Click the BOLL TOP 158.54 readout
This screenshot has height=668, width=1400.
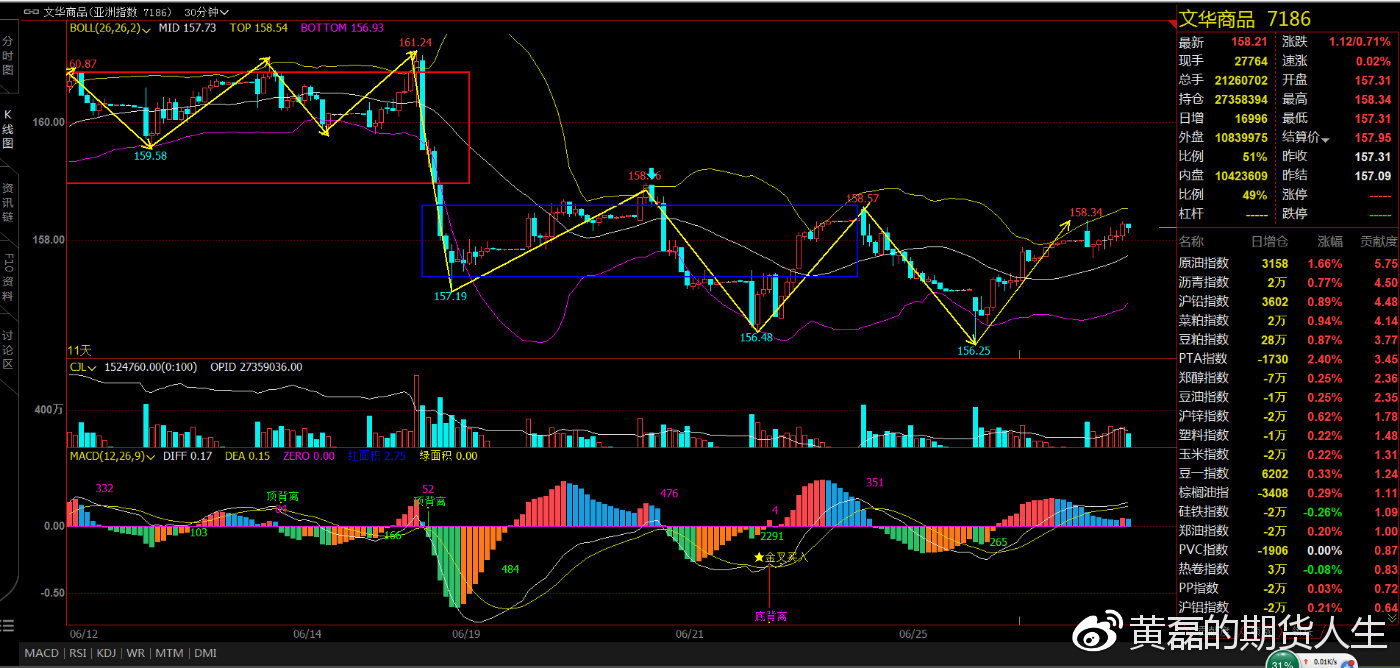coord(259,28)
